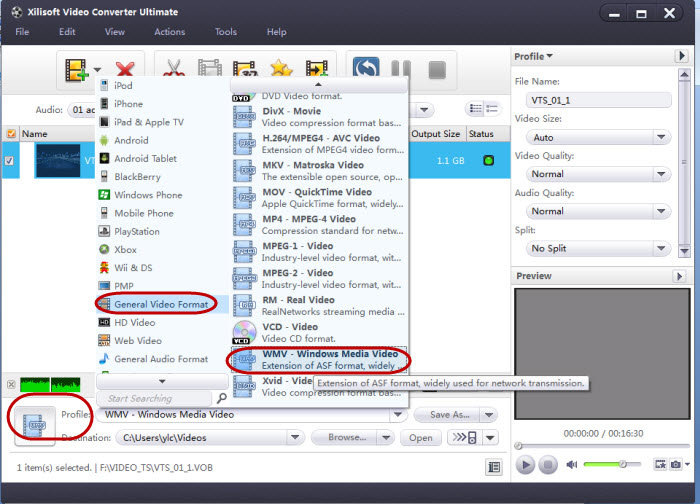Open the Destination path dropdown

(x=295, y=437)
